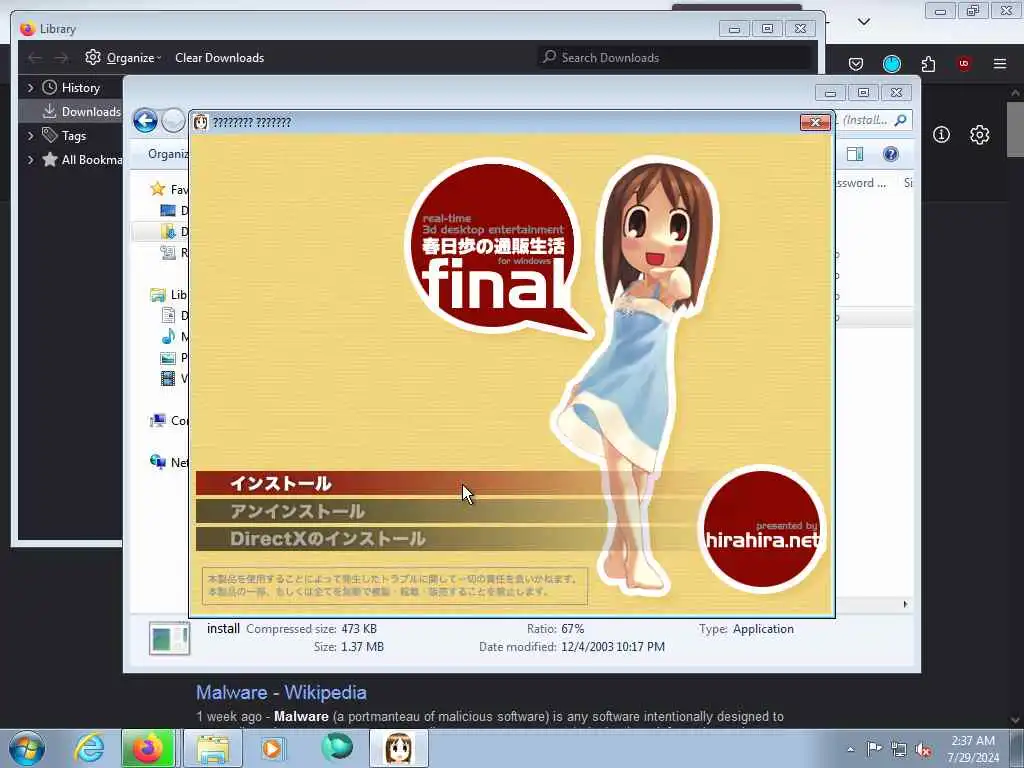Select Favorites star in Explorer sidebar
The height and width of the screenshot is (768, 1024).
point(157,189)
